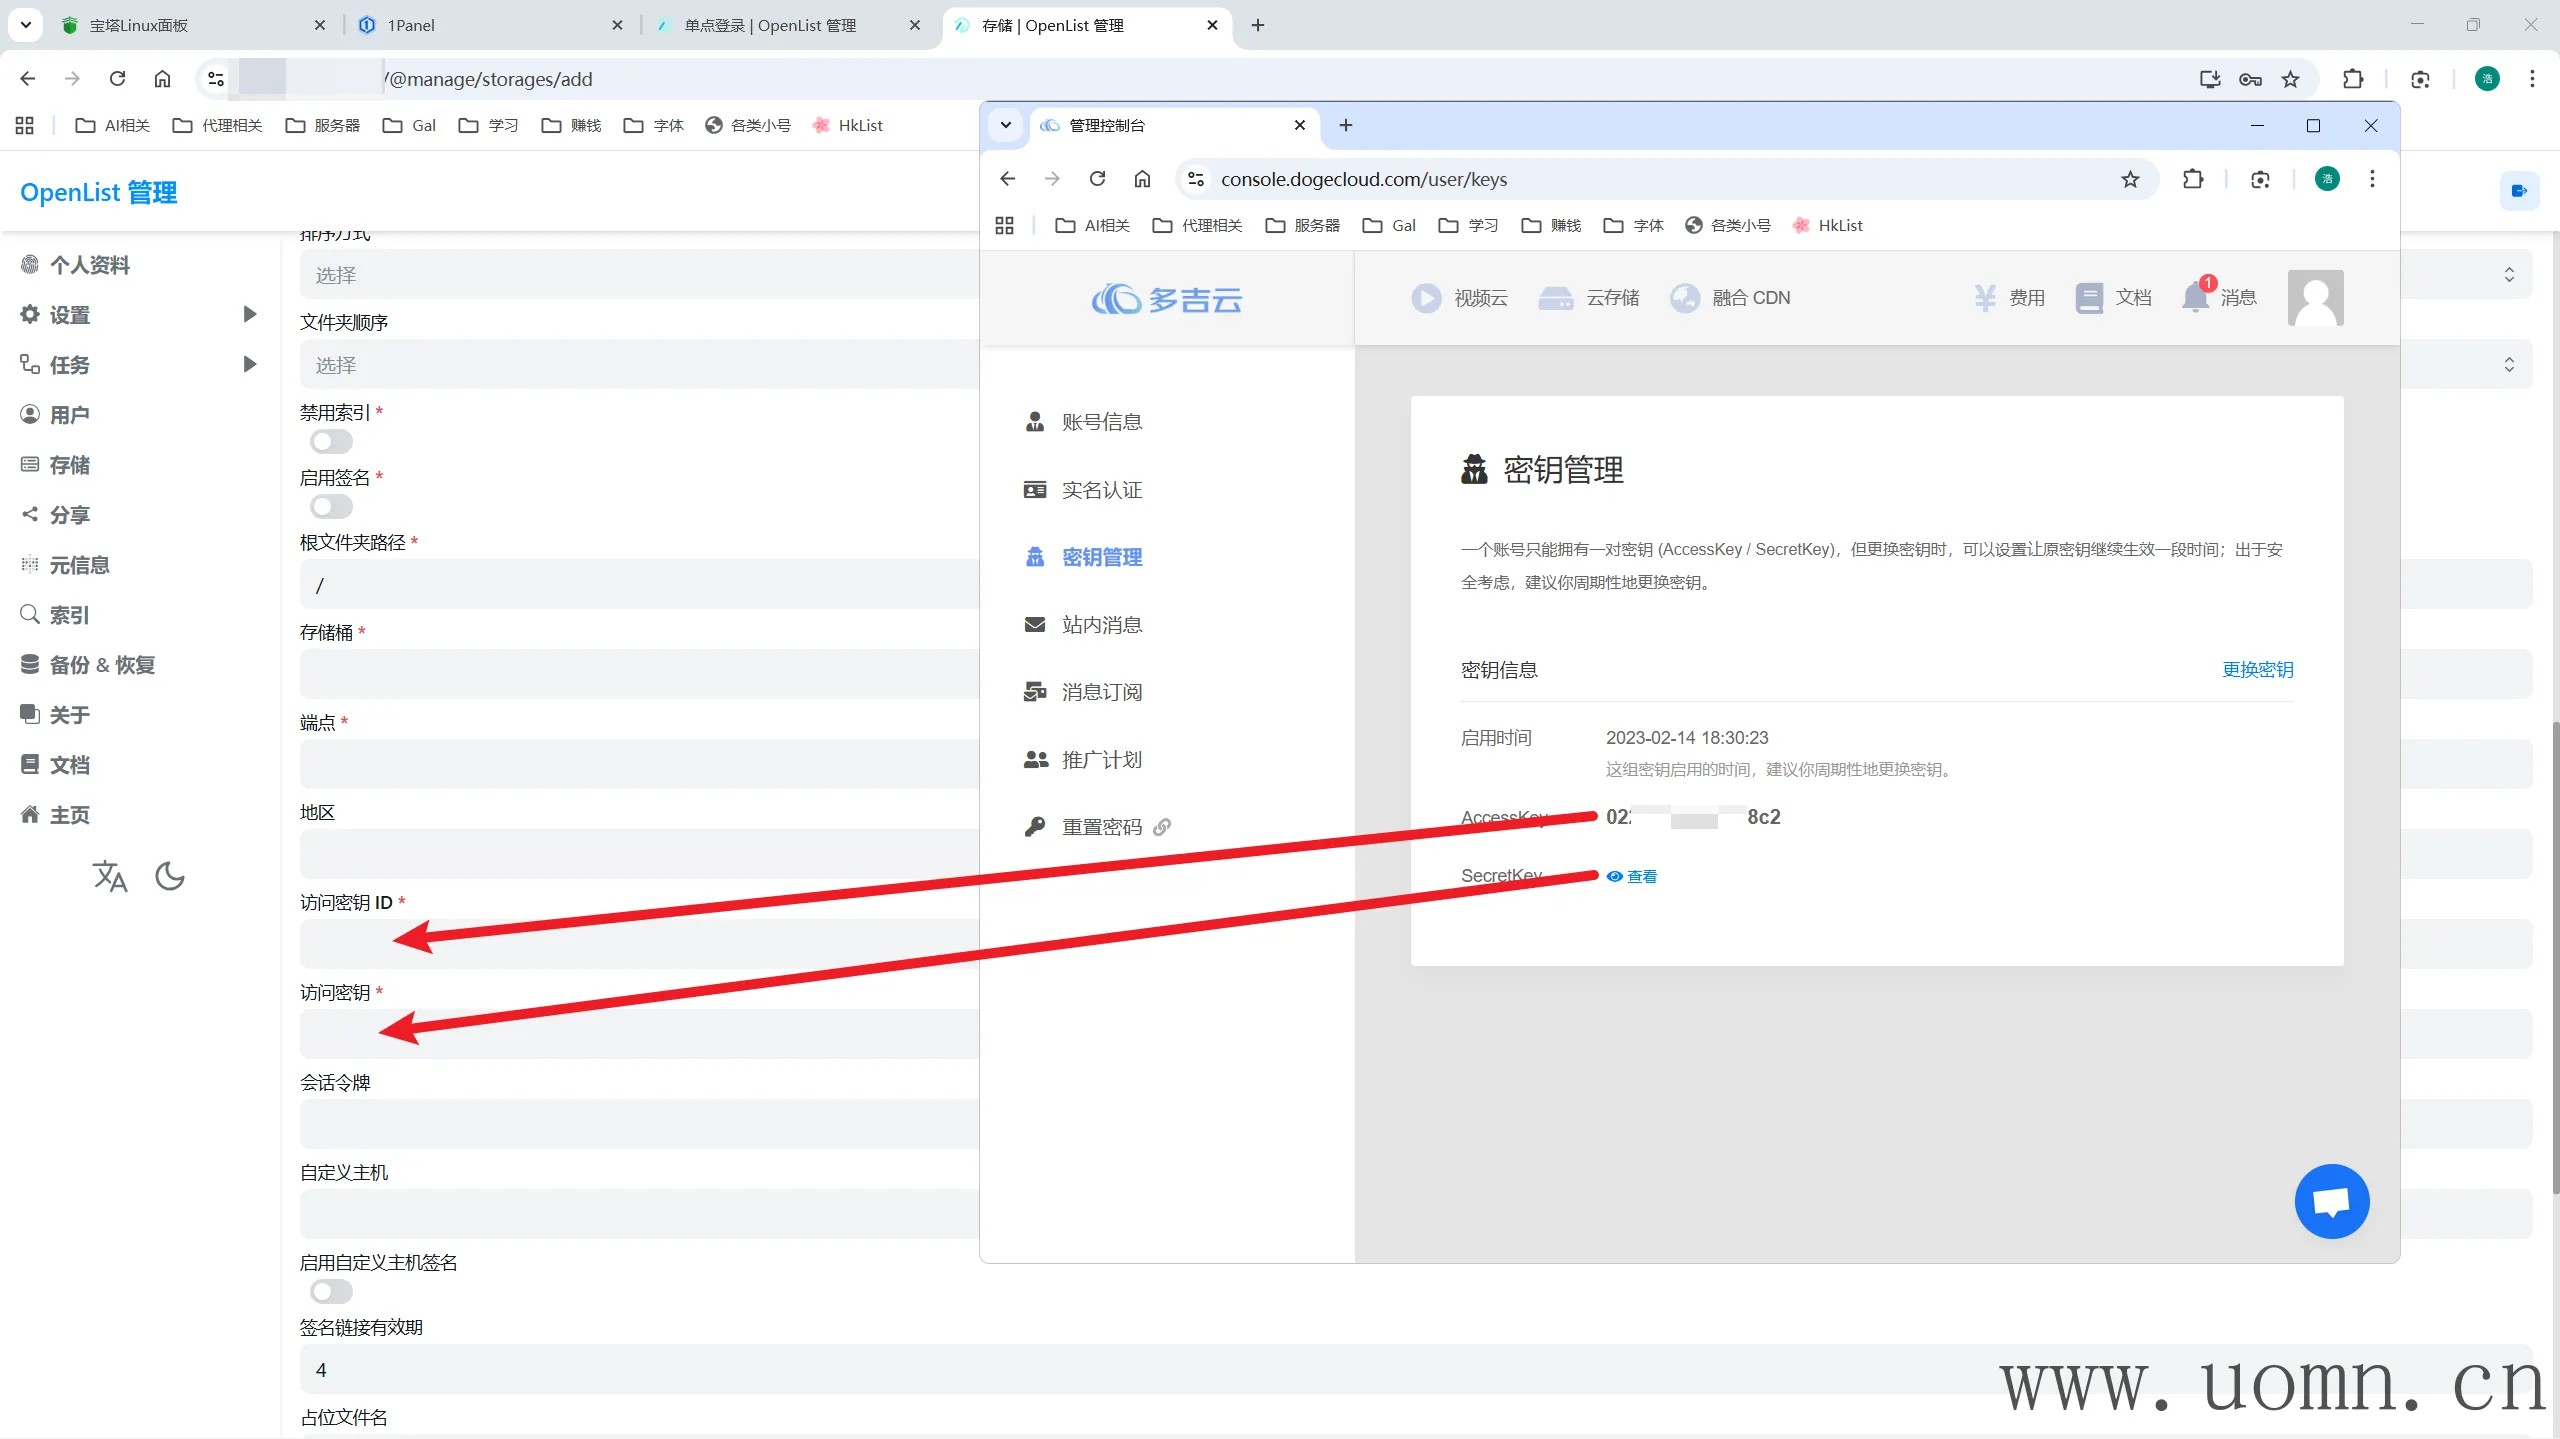Toggle 启用自定义主机签名 switch

tap(331, 1291)
